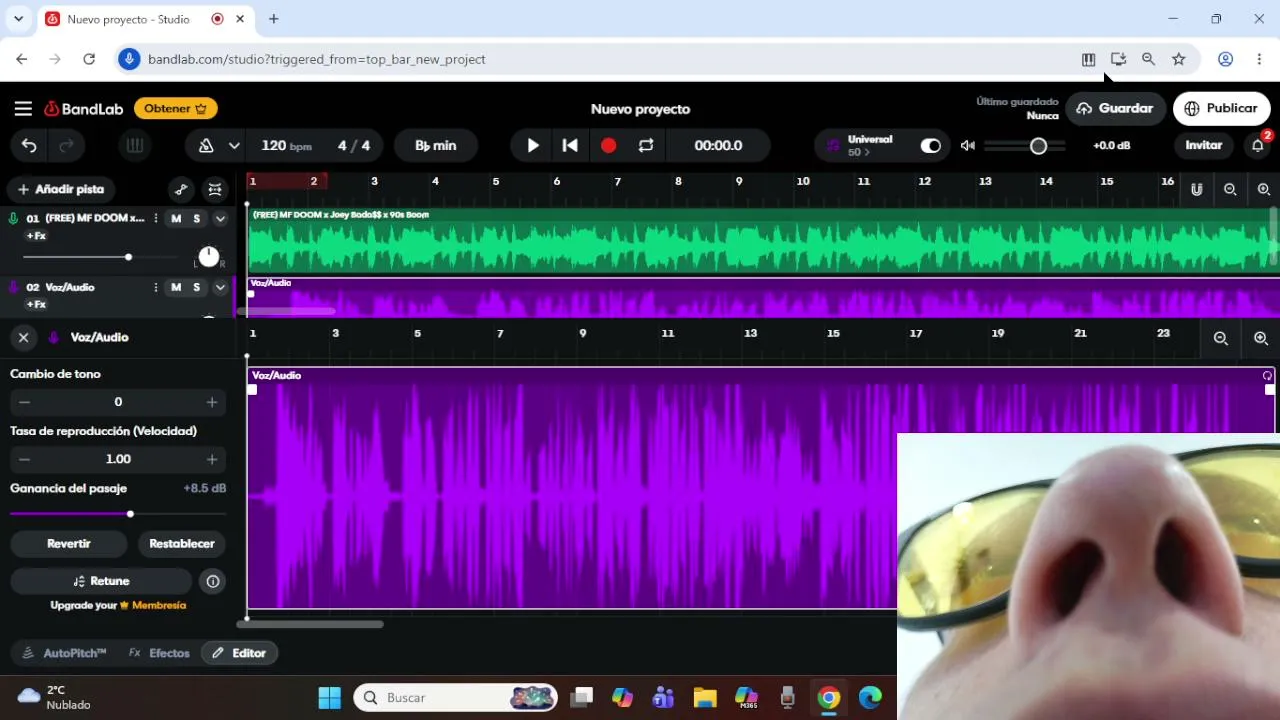The image size is (1280, 720).
Task: Click the Restablecer button
Action: (x=182, y=544)
